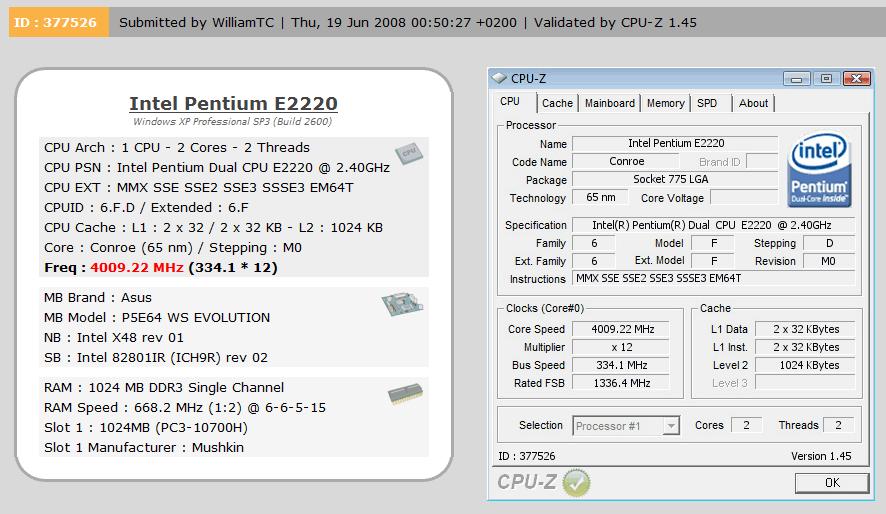Switch to the Cache tab
This screenshot has height=514, width=886.
coord(557,103)
